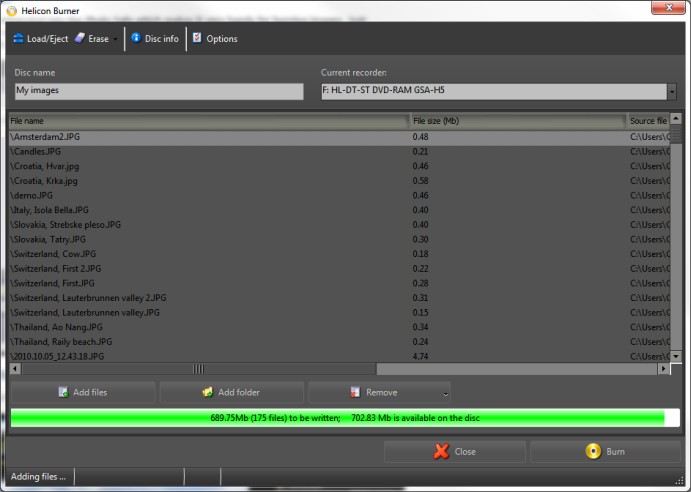Viewport: 691px width, 492px height.
Task: Select \Switzerland, First 2.JPG
Action: [339, 268]
